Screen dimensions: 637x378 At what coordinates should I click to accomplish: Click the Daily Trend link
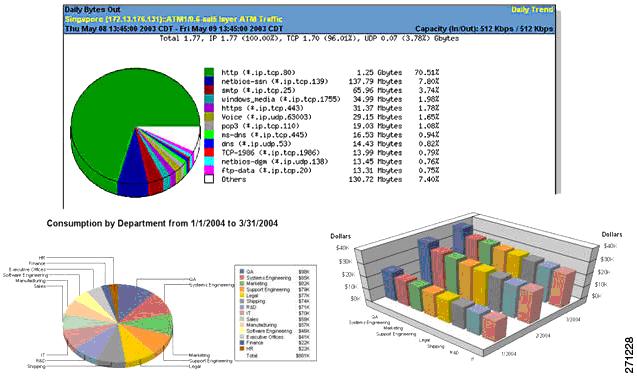[532, 9]
